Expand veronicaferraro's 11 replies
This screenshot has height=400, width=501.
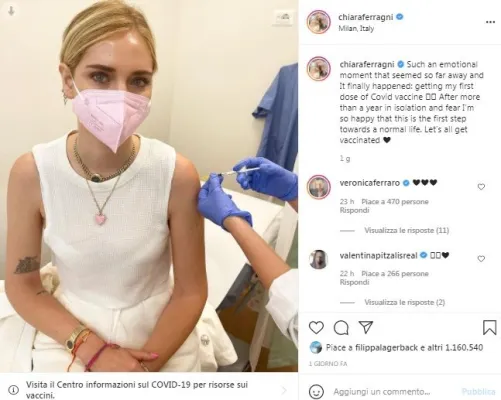[406, 230]
